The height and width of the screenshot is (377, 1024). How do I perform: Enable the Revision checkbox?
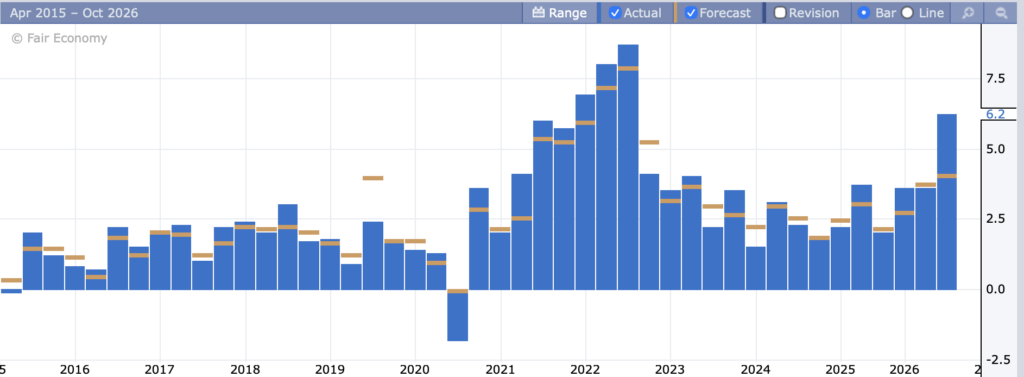(780, 12)
